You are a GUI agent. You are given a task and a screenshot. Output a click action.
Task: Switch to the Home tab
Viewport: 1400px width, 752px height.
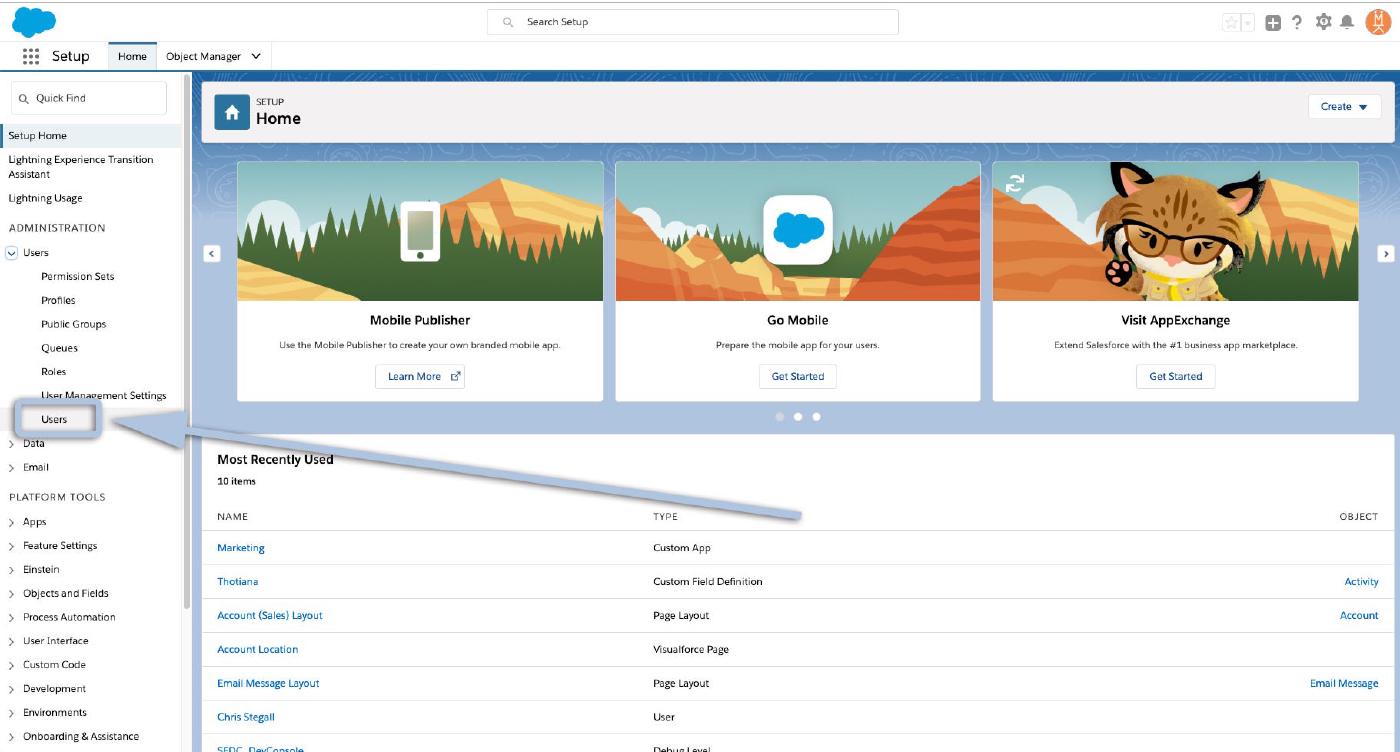(132, 57)
